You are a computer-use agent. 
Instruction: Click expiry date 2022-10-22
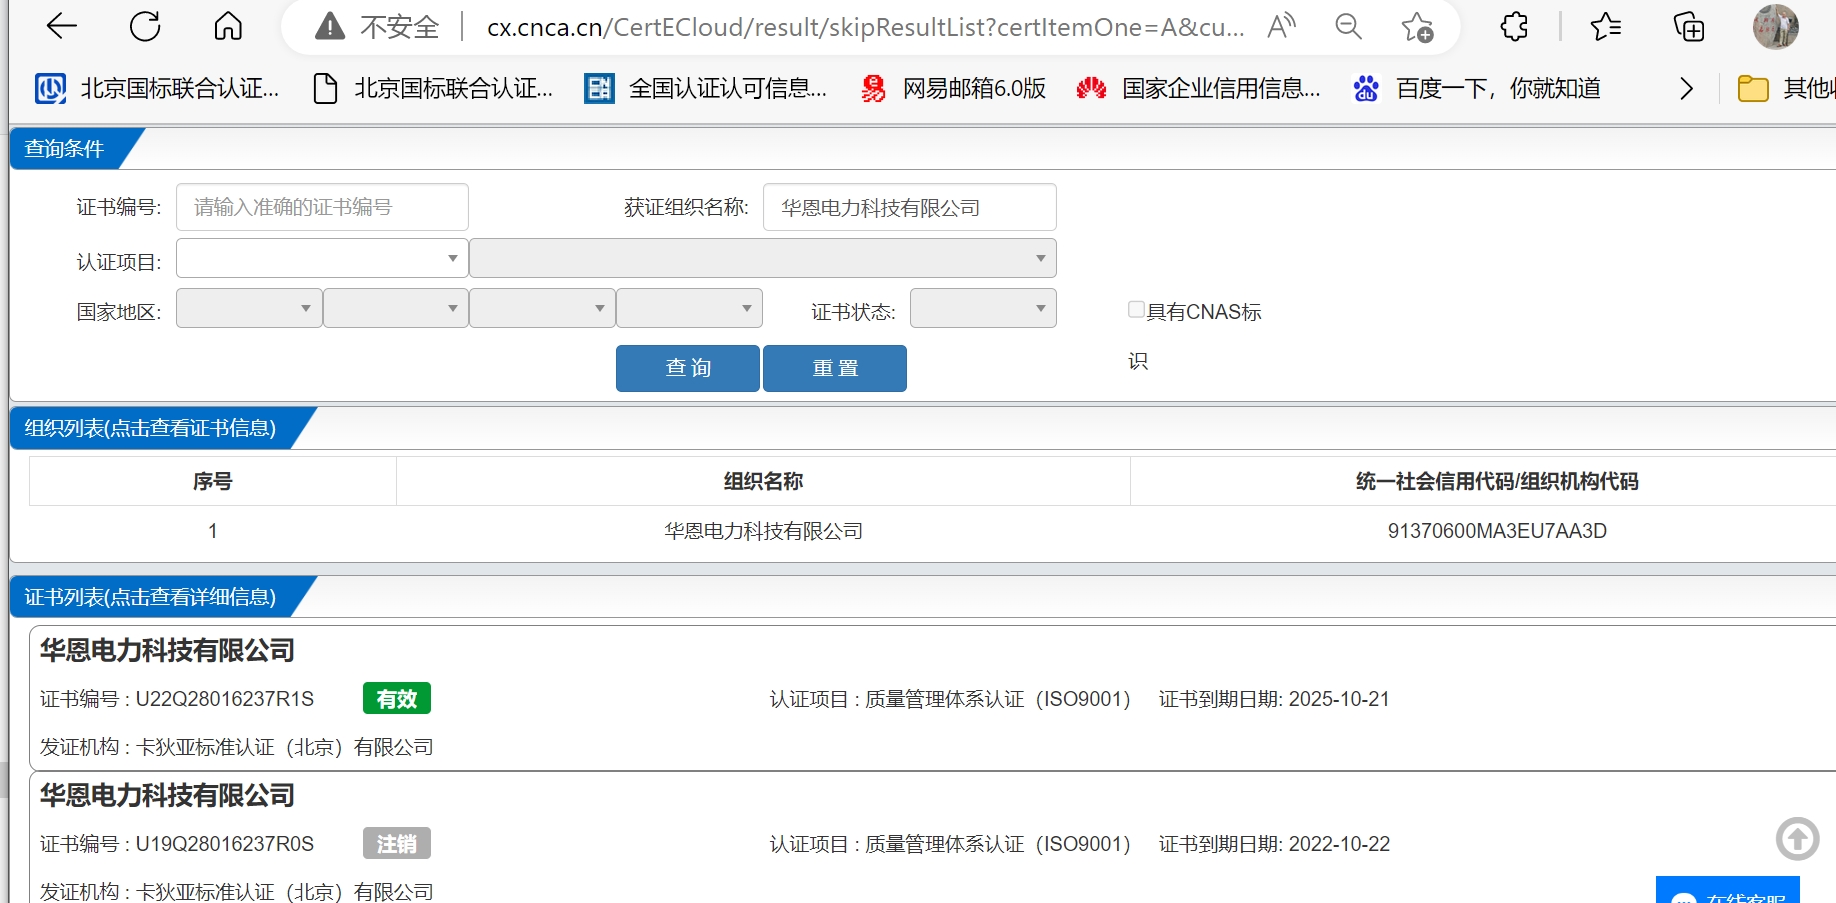(1339, 844)
